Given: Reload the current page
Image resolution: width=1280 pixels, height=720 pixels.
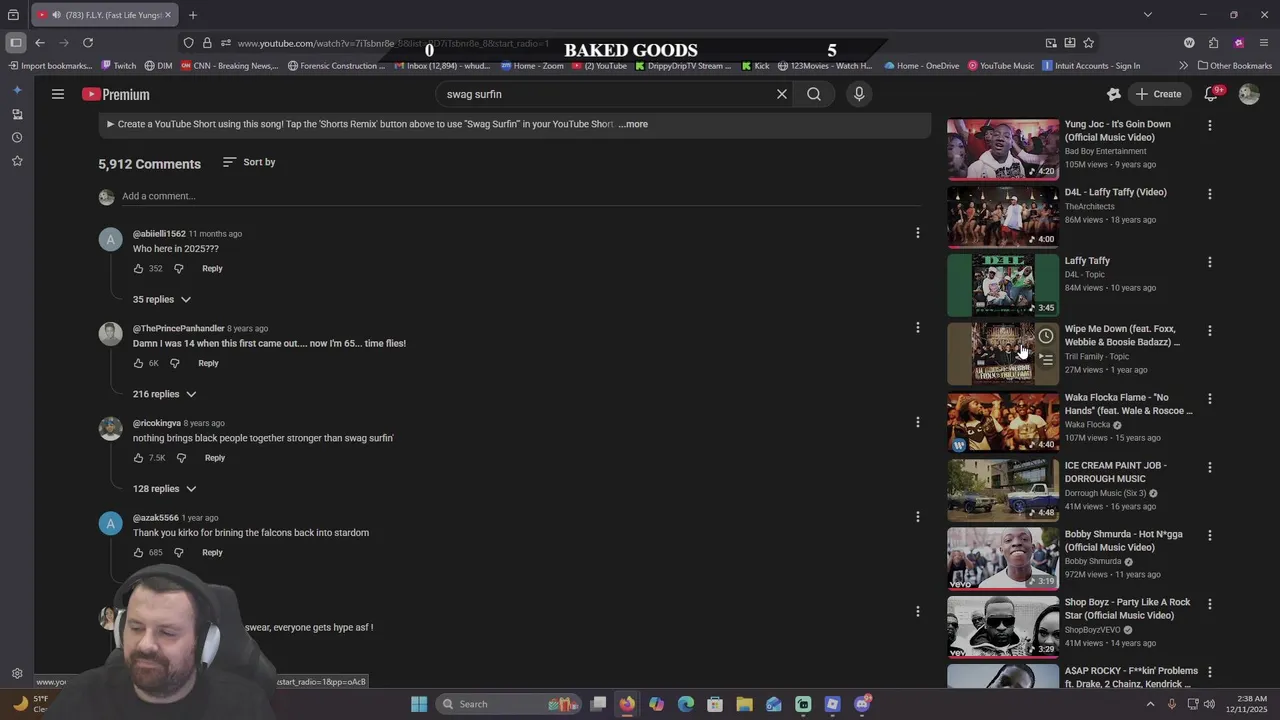Looking at the screenshot, I should coord(88,43).
